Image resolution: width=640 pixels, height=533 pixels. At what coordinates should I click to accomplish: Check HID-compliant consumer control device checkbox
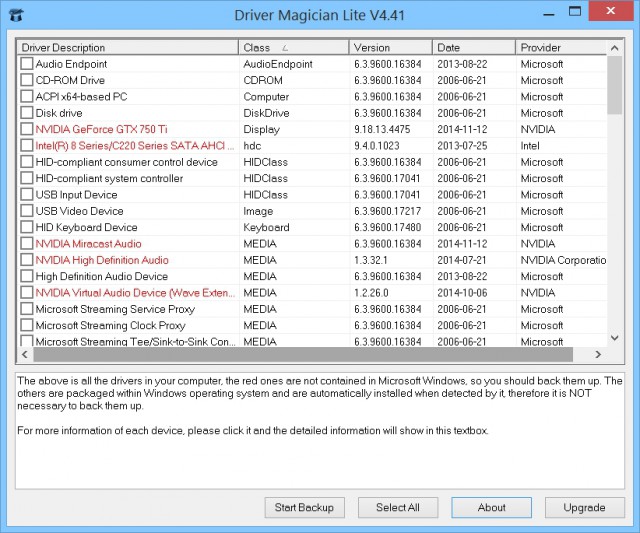tap(27, 162)
